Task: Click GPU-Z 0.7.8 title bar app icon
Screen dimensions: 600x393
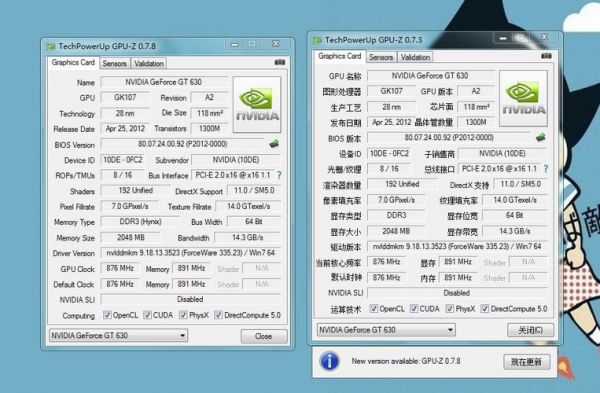Action: (x=51, y=46)
